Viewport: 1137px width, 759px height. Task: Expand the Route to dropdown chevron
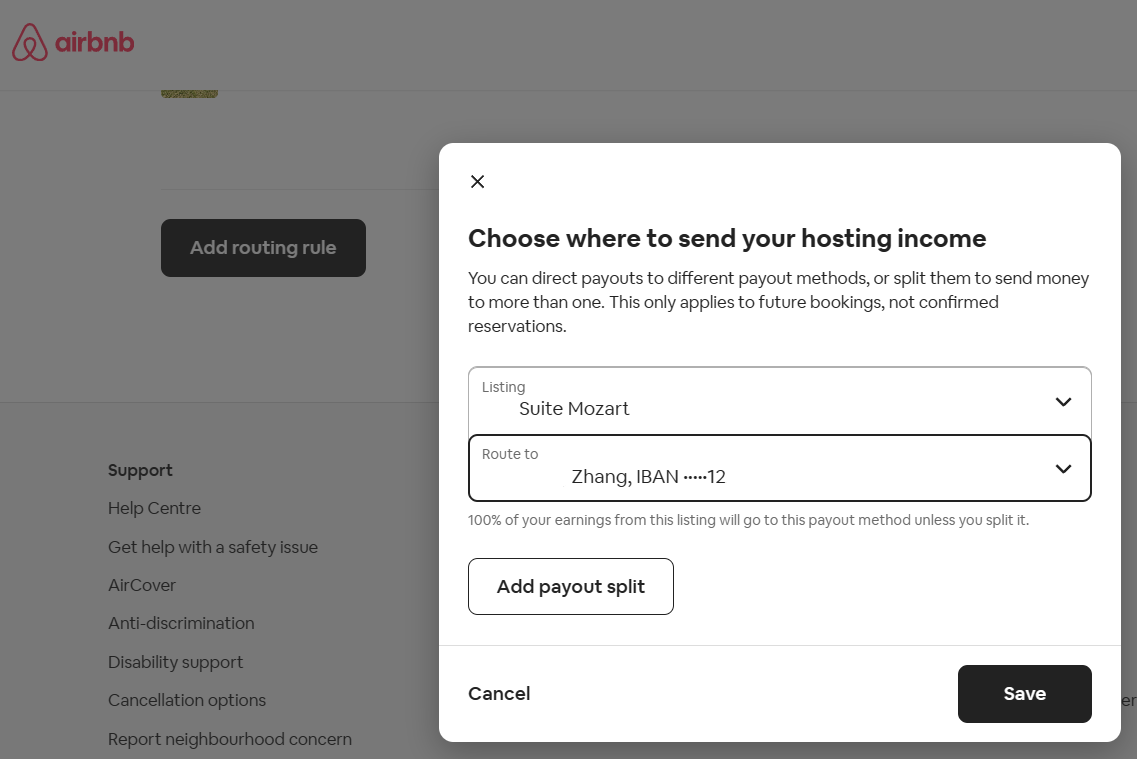(1063, 469)
